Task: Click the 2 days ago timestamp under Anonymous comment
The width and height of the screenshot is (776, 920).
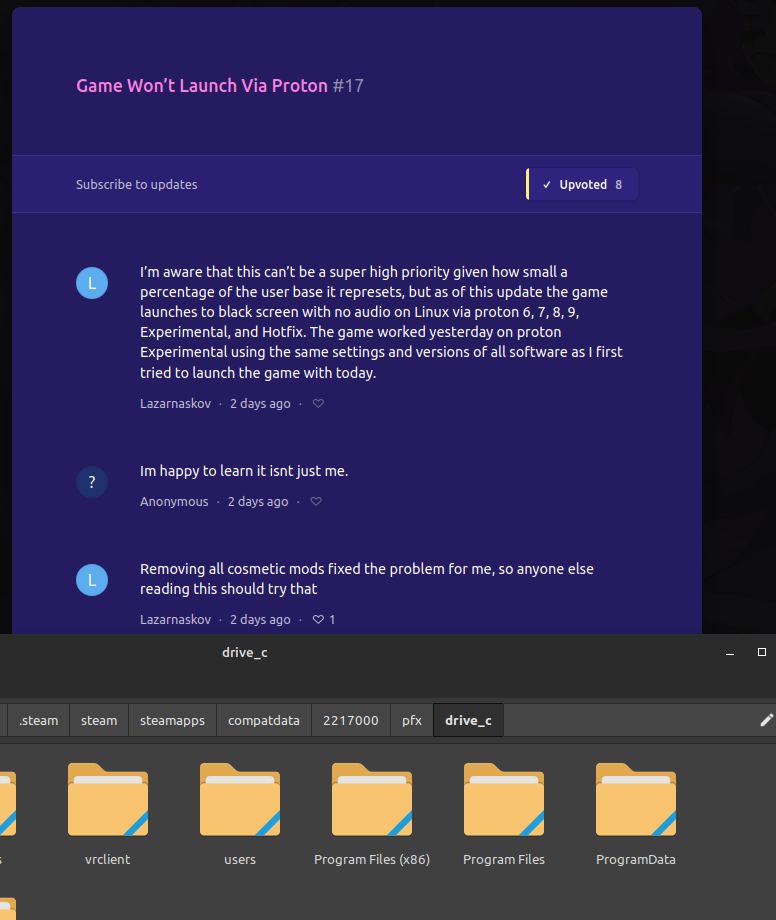Action: (x=258, y=502)
